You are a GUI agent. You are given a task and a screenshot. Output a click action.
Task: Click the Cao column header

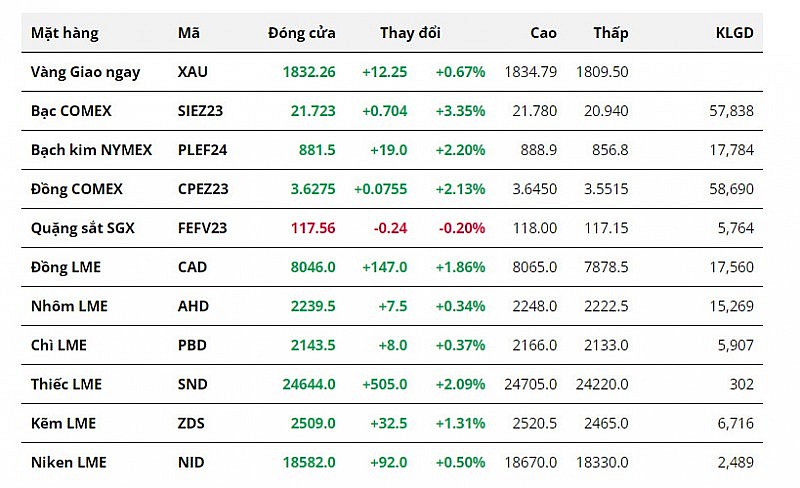click(x=543, y=33)
